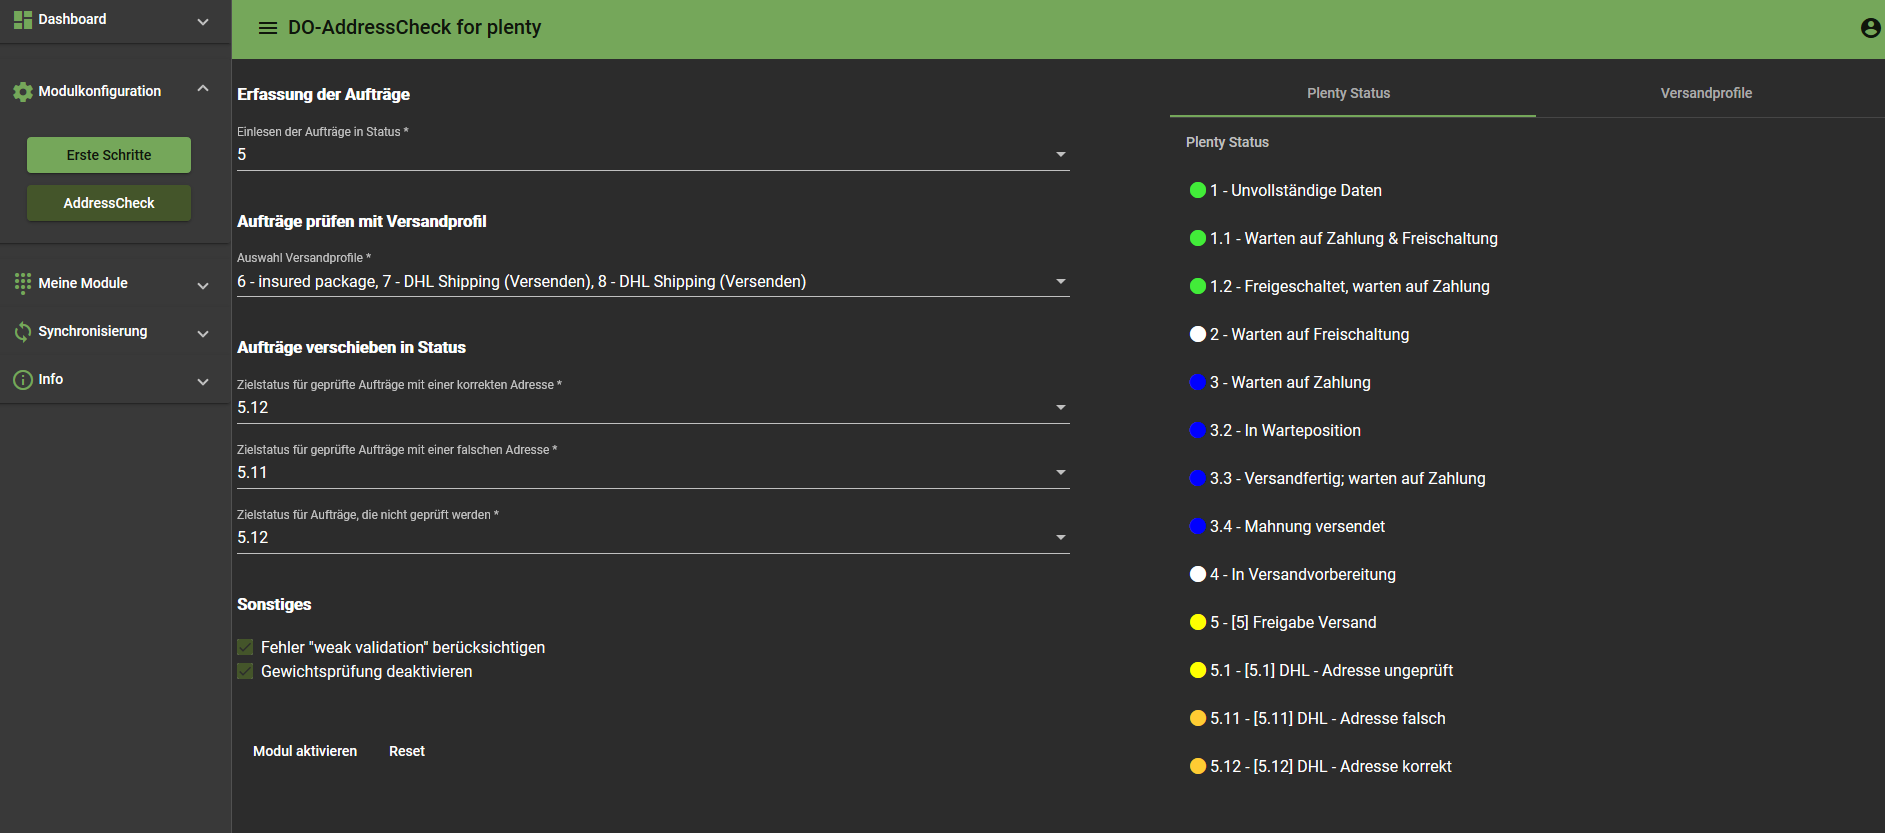Open the Erste Schritte page
The width and height of the screenshot is (1885, 833).
click(109, 155)
